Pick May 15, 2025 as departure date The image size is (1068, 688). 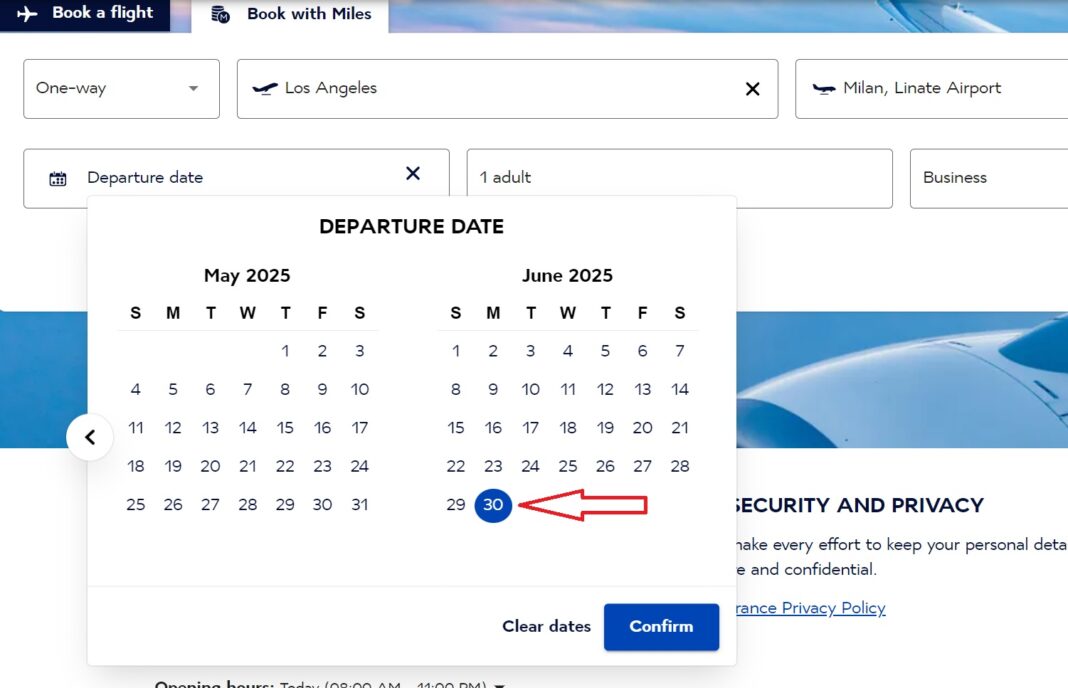285,428
